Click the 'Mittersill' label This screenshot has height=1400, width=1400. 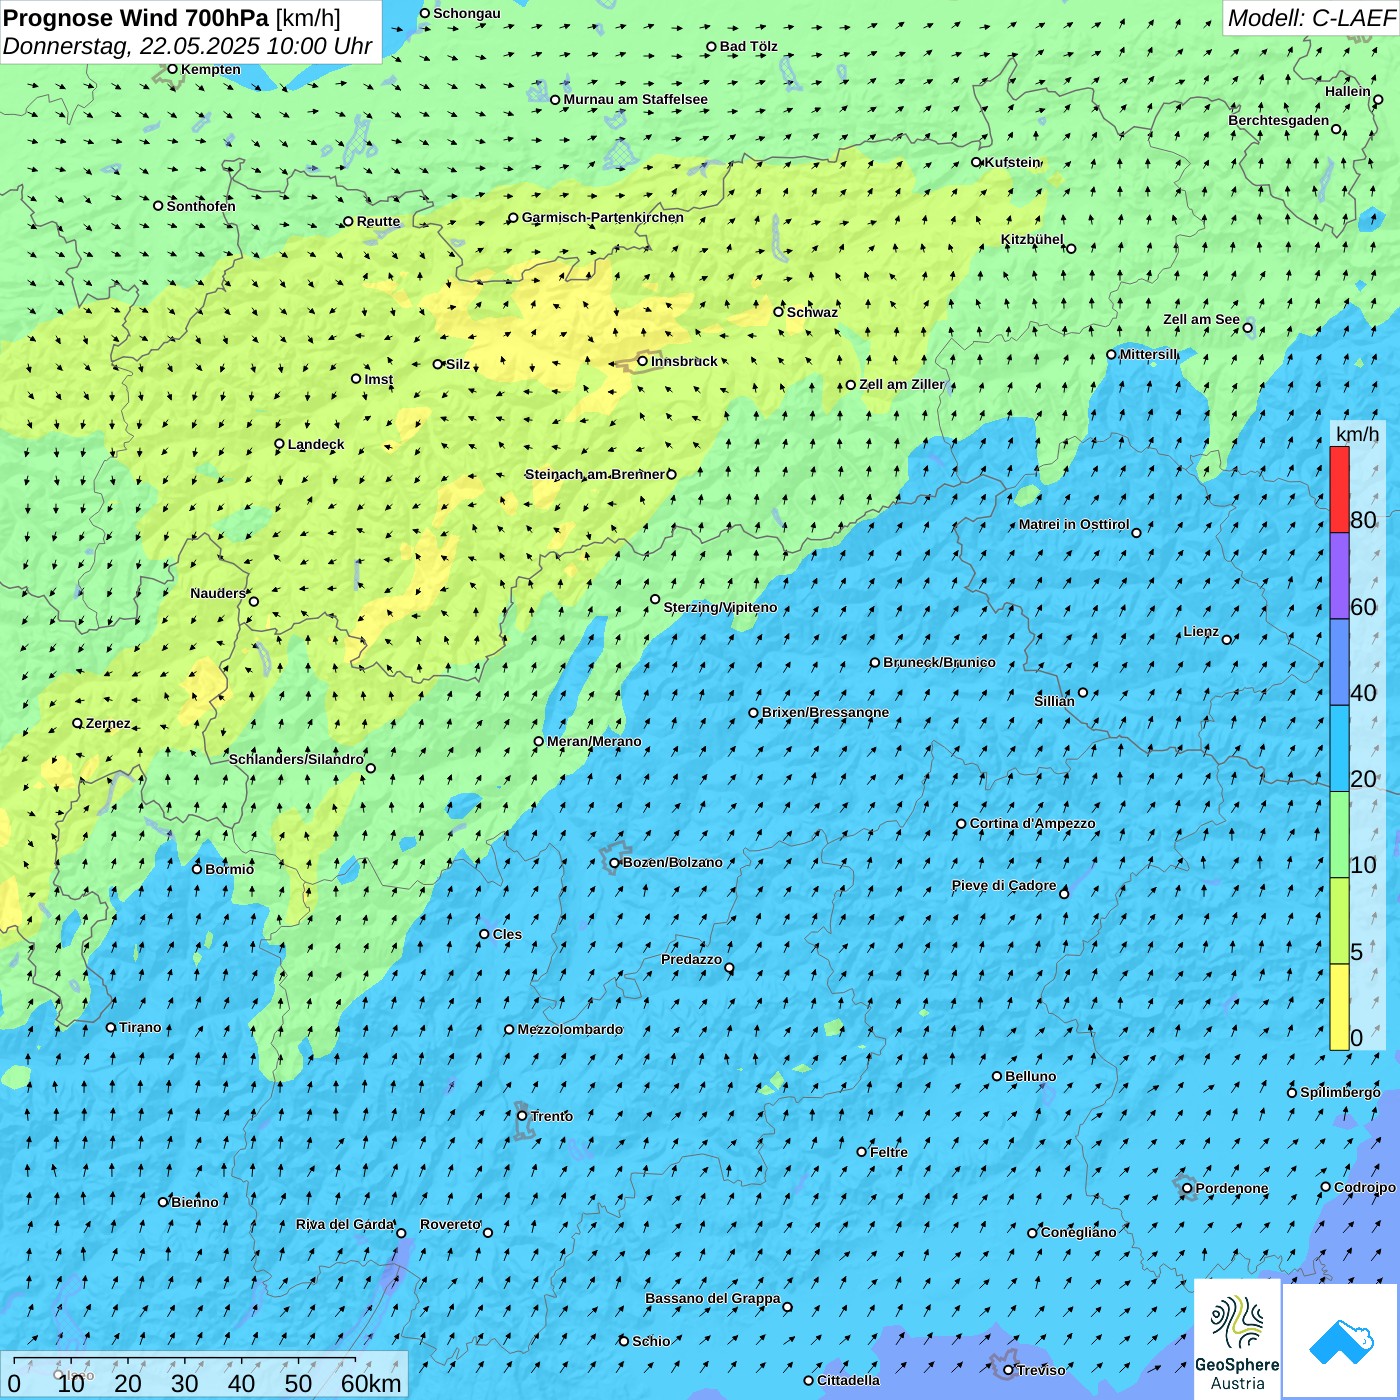pyautogui.click(x=1149, y=354)
